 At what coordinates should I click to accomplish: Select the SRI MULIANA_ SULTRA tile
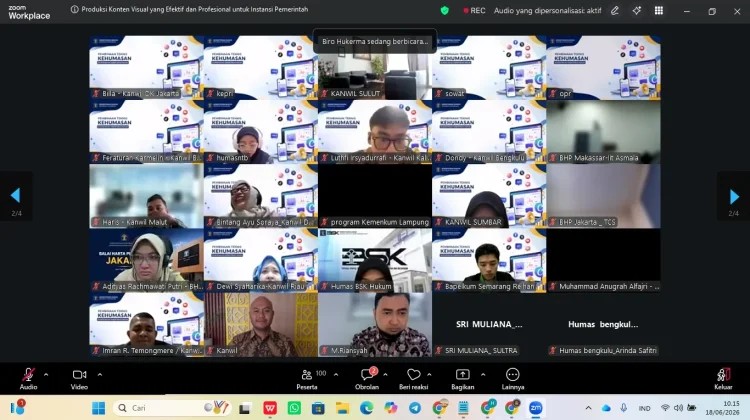tap(489, 325)
